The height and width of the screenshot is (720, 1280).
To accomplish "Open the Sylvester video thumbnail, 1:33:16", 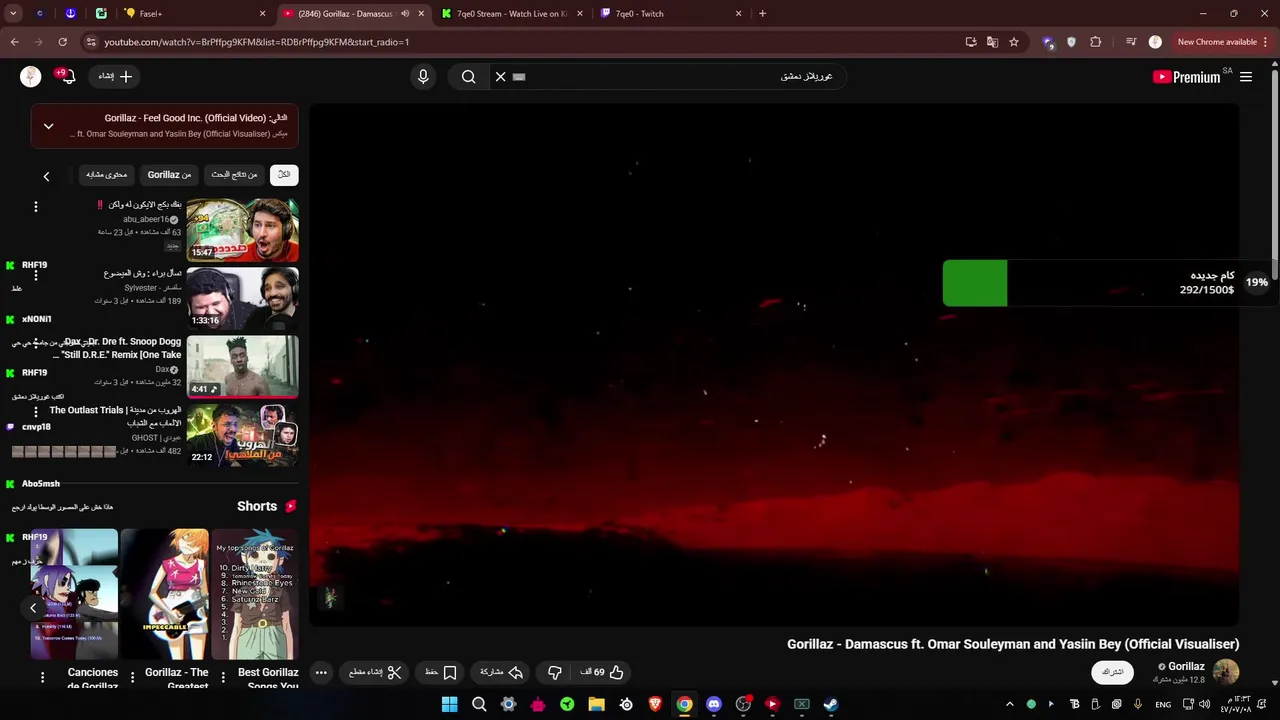I will (x=242, y=298).
